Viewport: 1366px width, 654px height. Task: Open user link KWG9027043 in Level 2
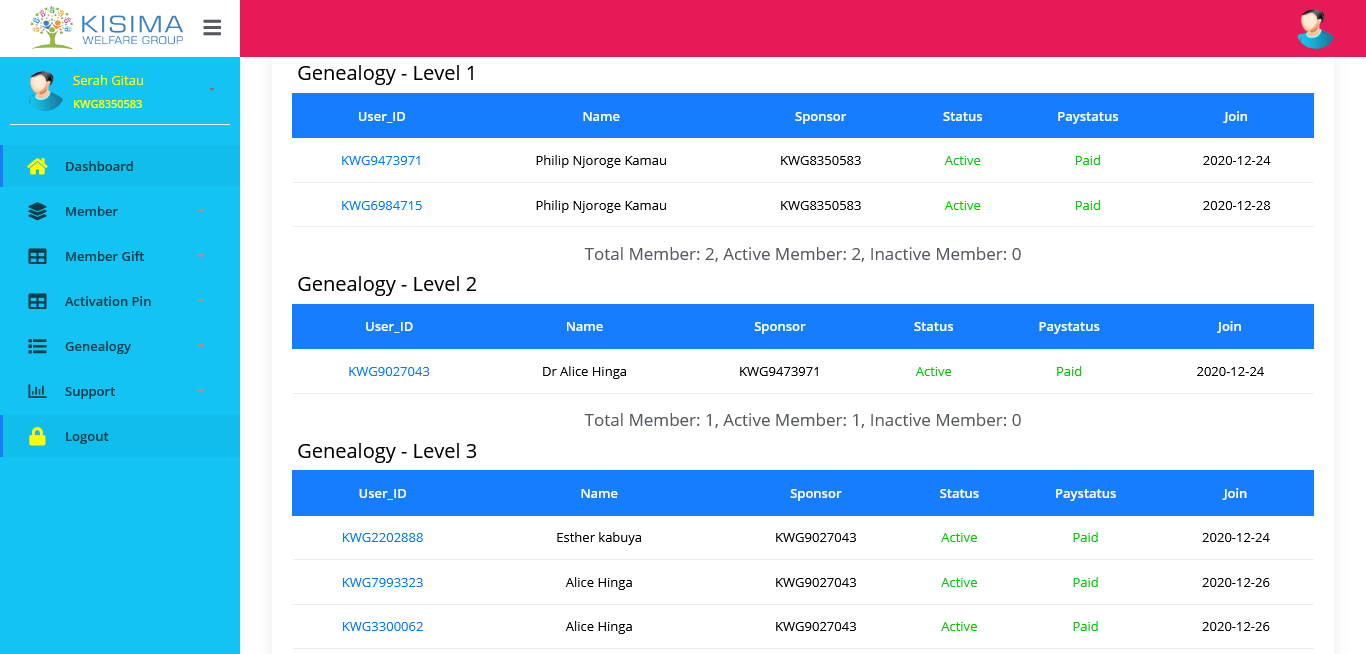389,371
